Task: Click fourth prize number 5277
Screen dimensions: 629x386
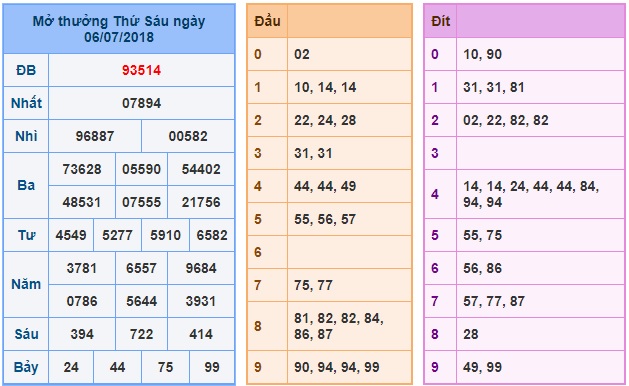Action: click(x=117, y=235)
